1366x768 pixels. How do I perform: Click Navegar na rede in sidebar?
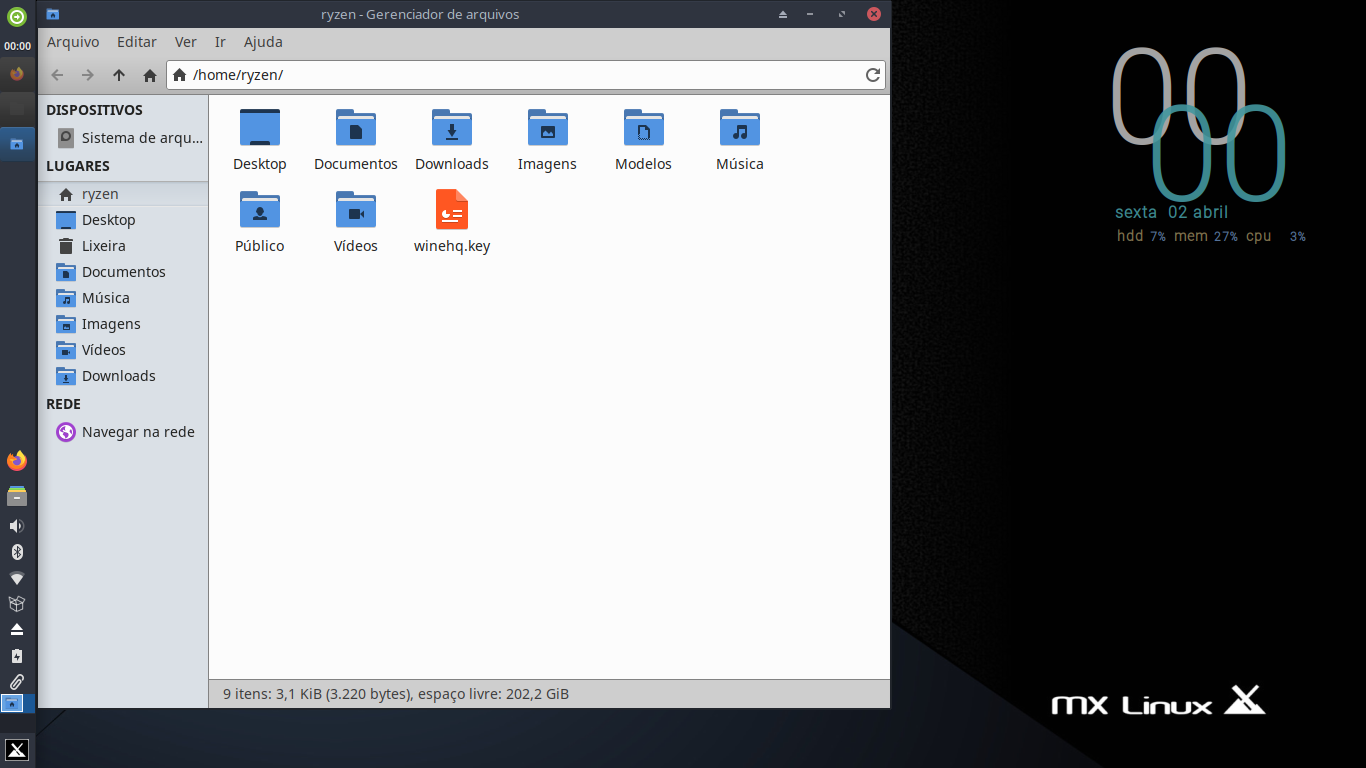tap(123, 432)
